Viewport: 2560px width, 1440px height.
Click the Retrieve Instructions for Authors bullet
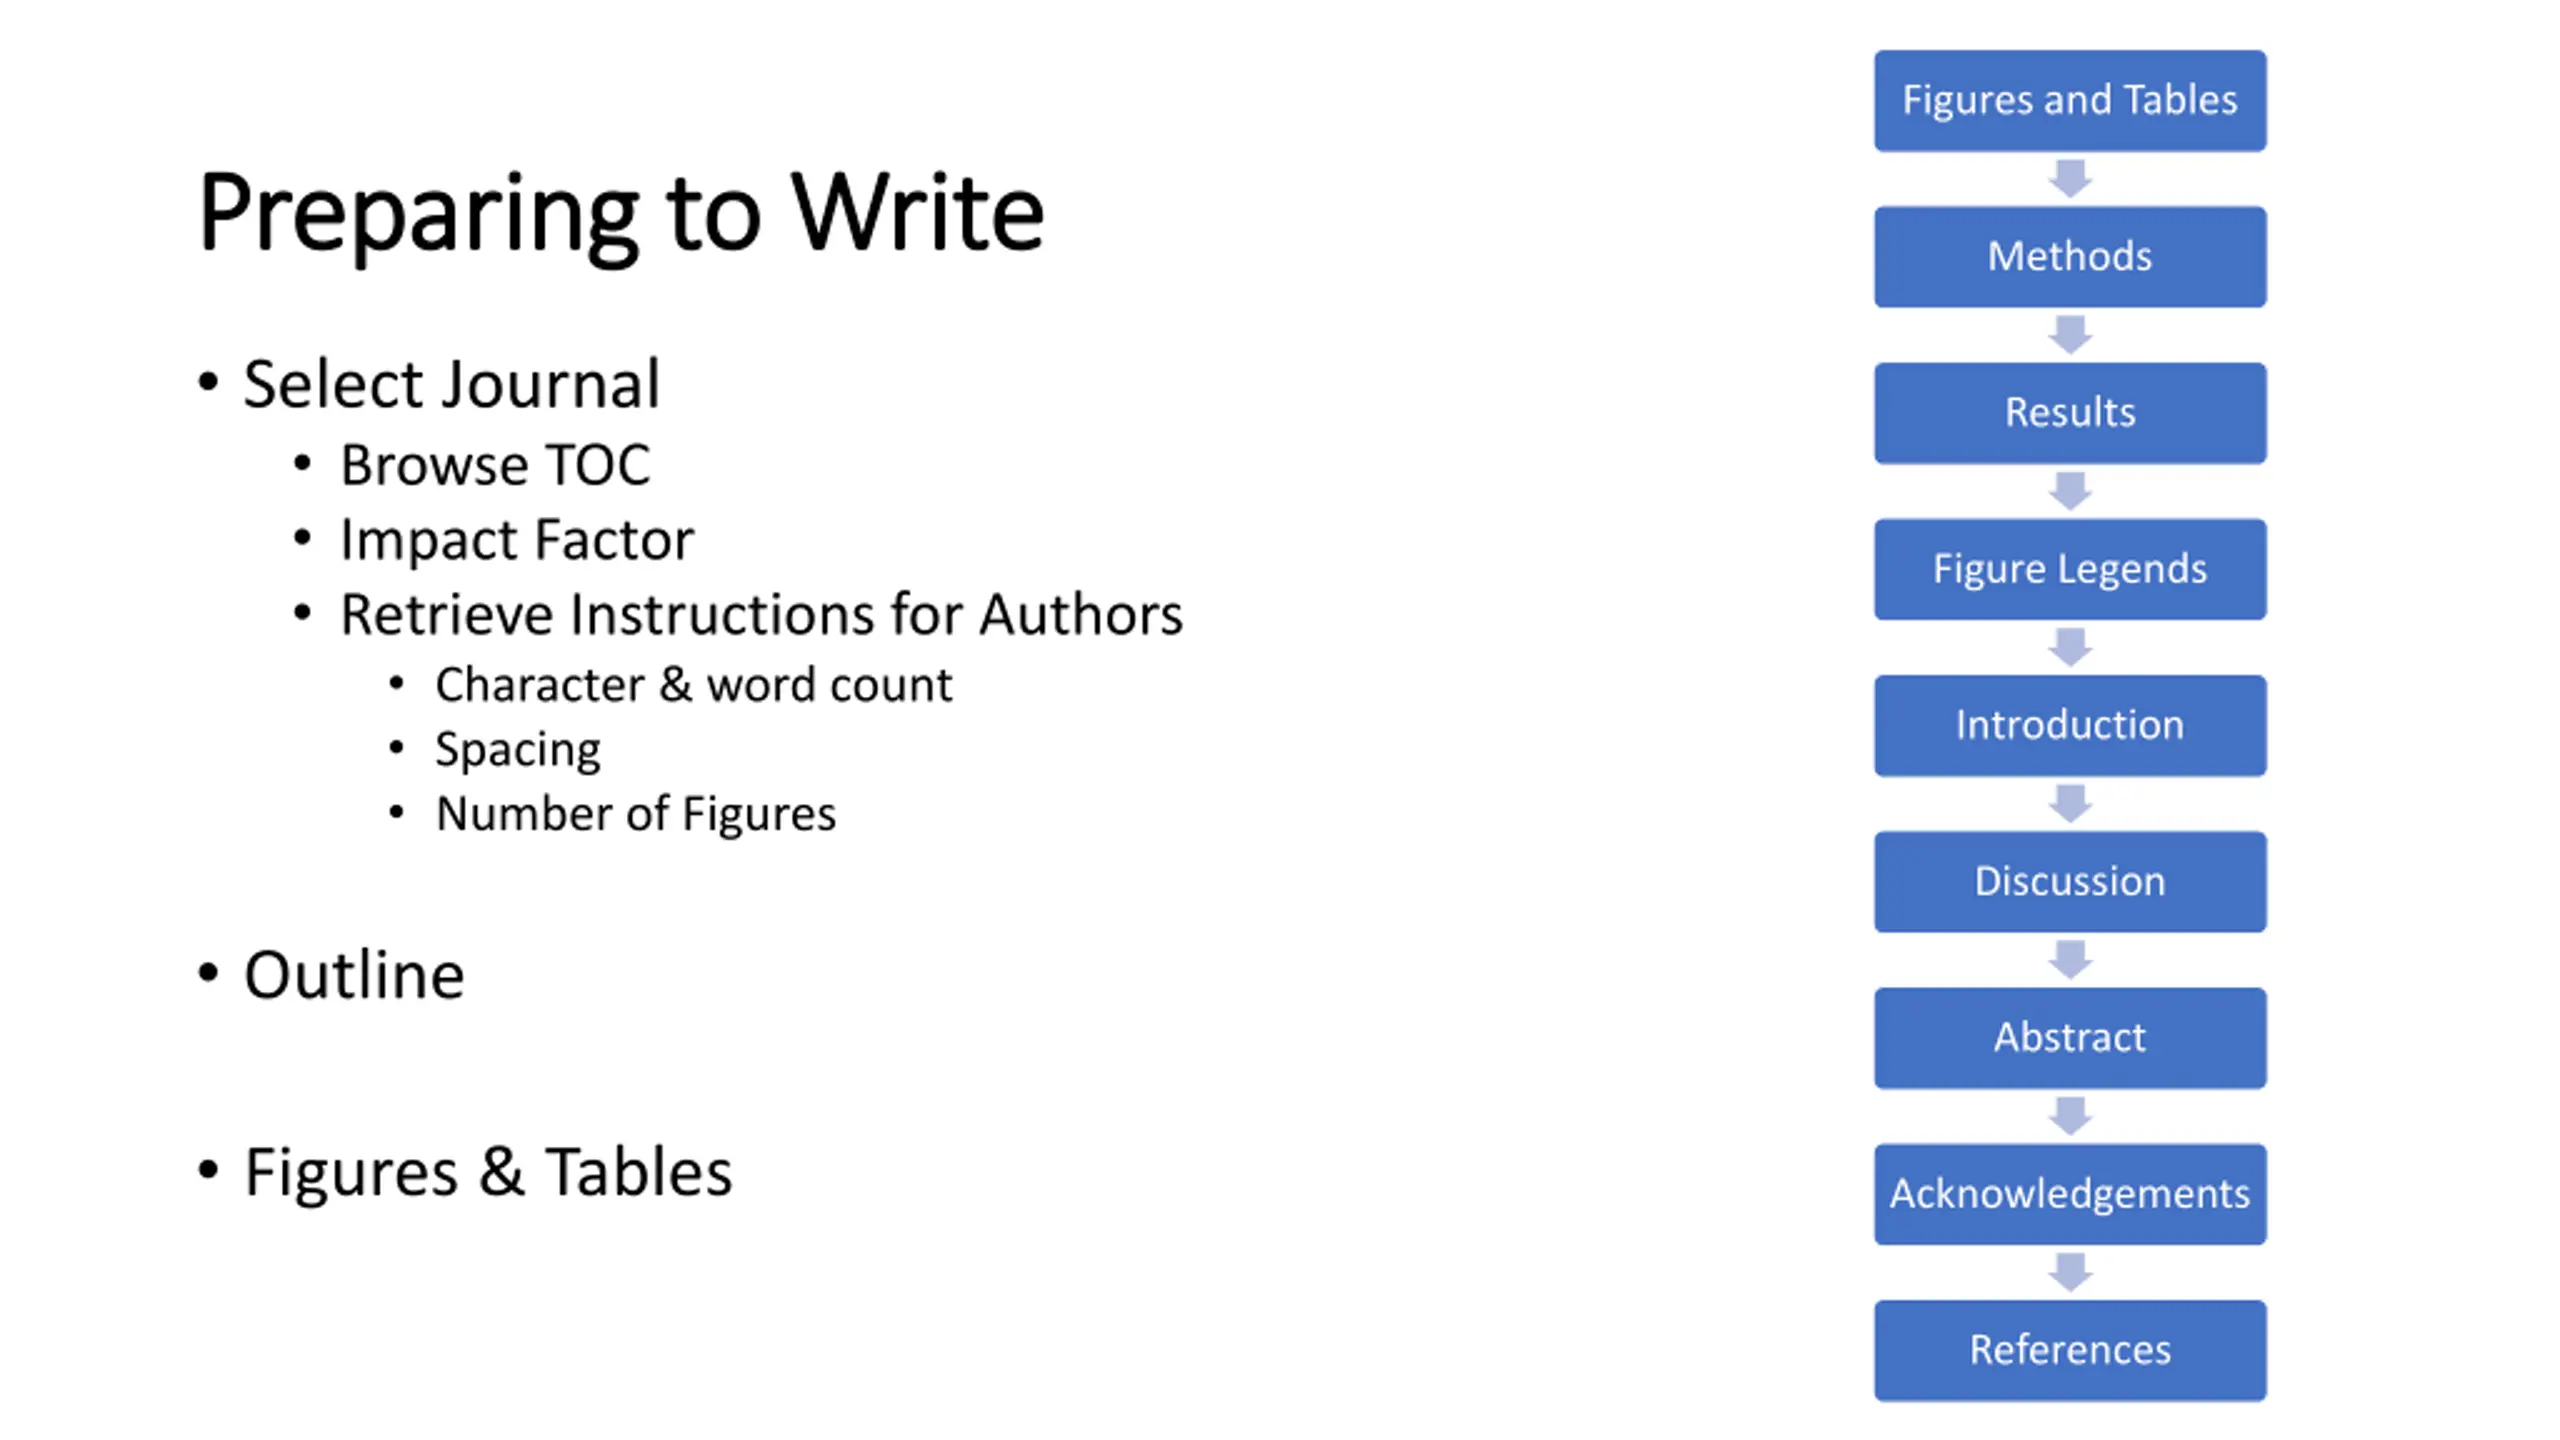point(761,614)
